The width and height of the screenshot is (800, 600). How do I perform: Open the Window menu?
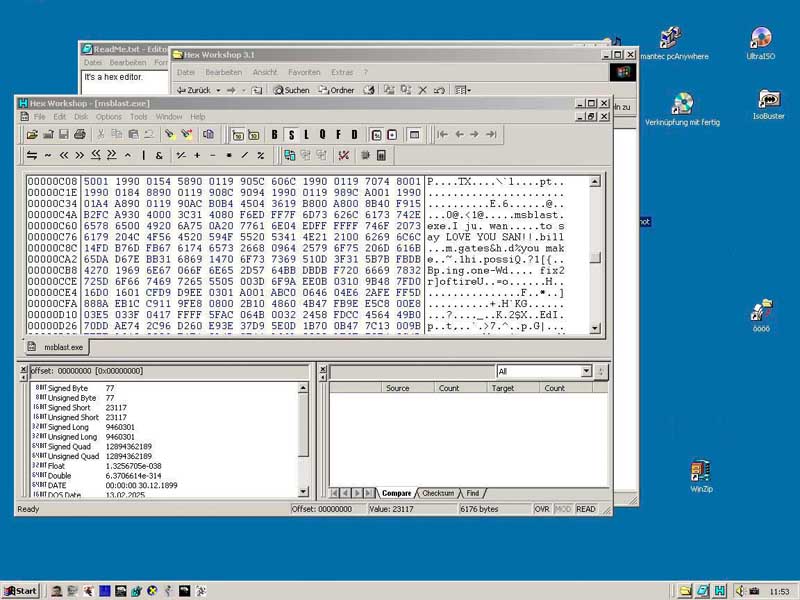click(x=169, y=117)
